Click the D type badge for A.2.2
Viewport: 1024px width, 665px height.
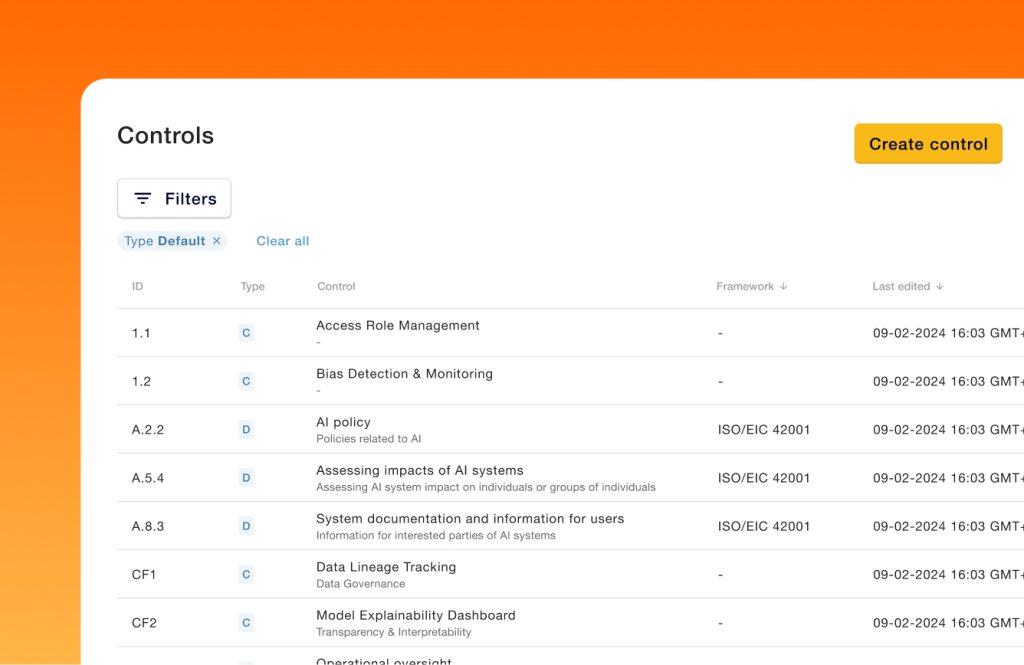tap(246, 430)
